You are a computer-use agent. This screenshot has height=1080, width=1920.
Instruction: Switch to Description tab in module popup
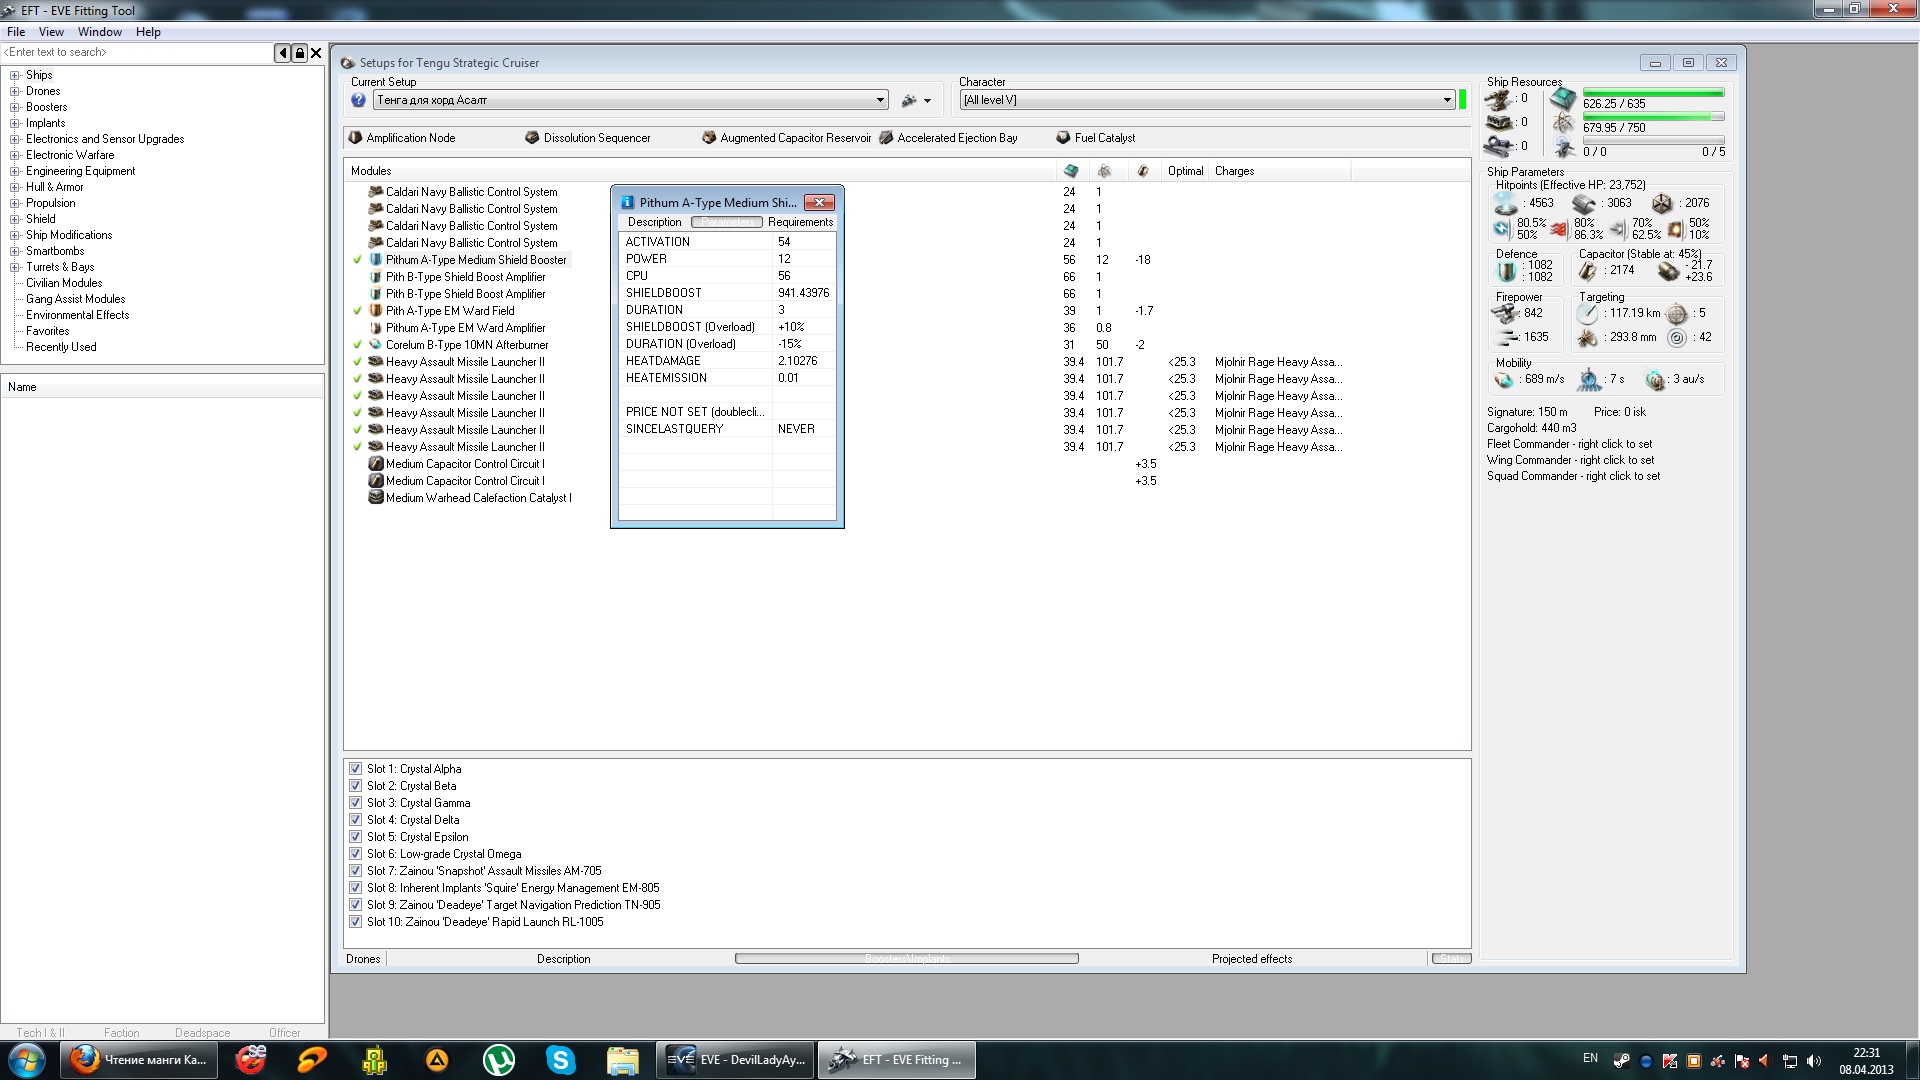pyautogui.click(x=654, y=222)
